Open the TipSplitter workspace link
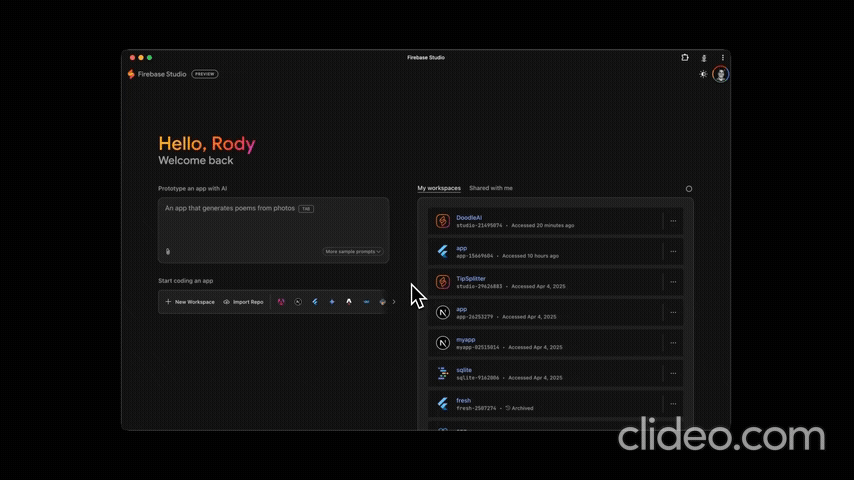The image size is (854, 480). 471,278
